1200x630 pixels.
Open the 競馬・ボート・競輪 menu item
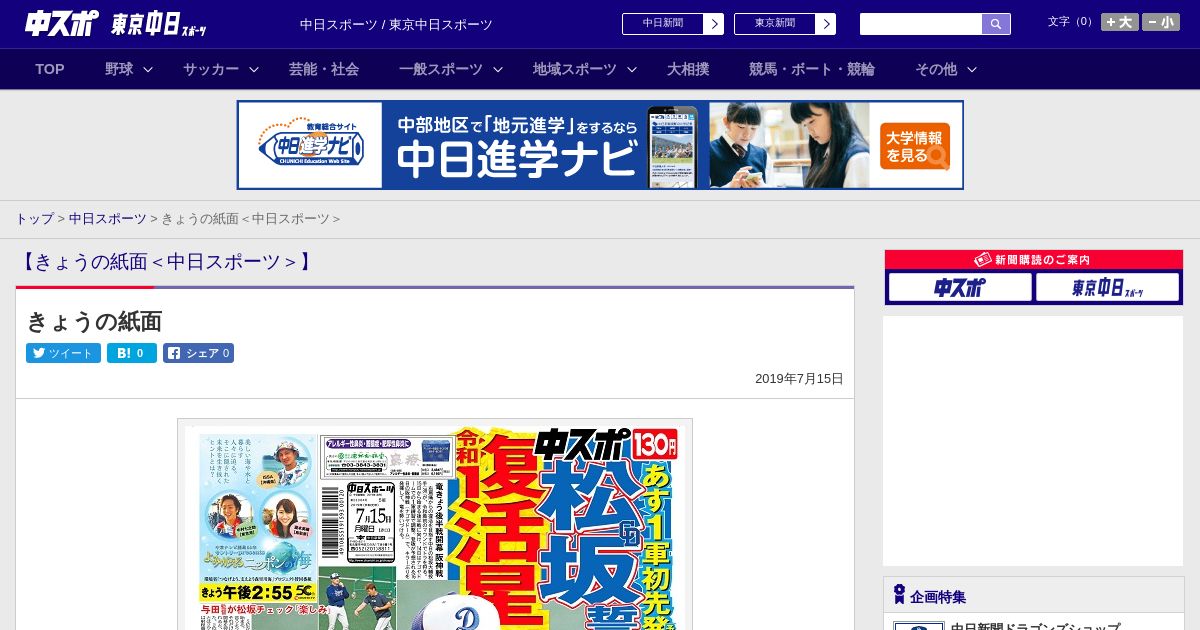(812, 69)
